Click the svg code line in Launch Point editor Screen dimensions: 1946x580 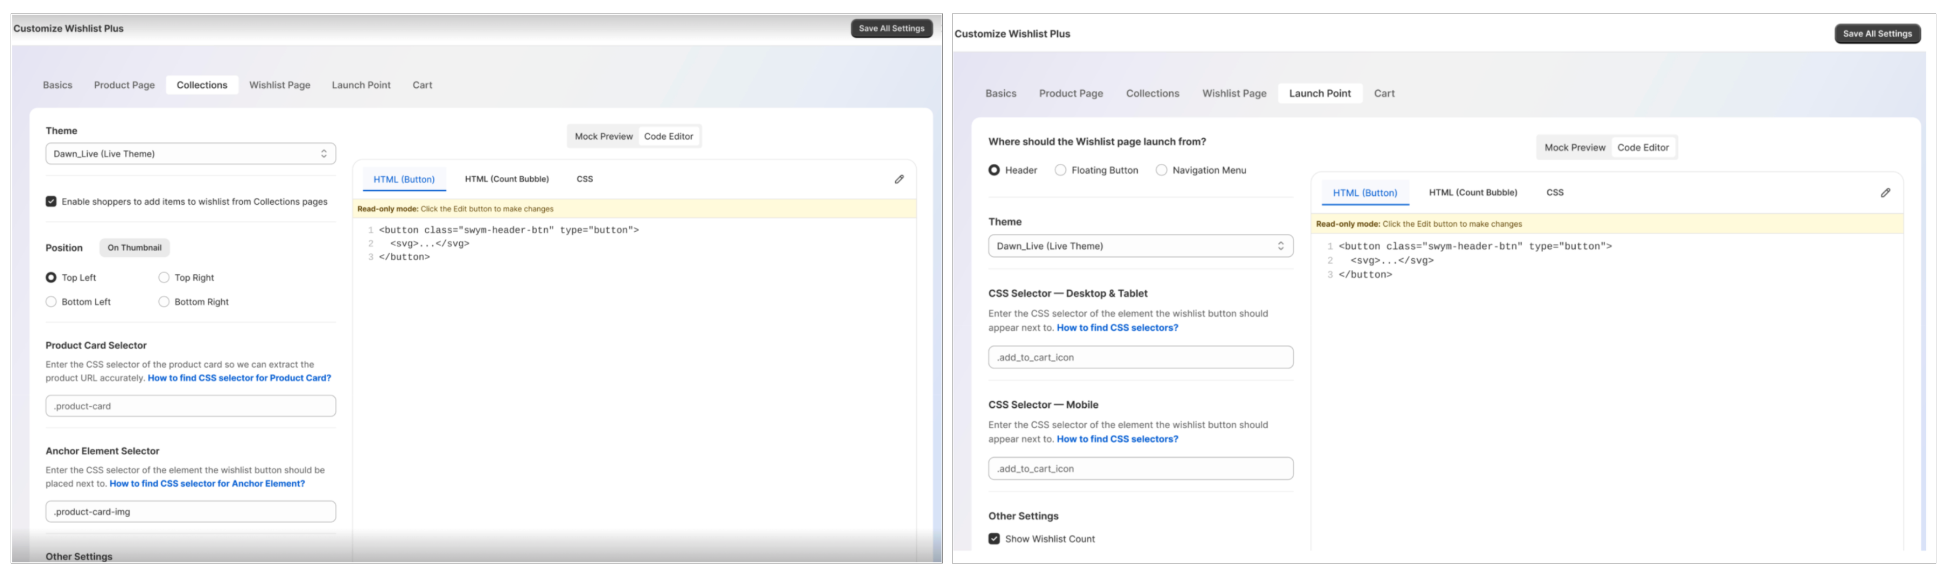tap(1392, 260)
